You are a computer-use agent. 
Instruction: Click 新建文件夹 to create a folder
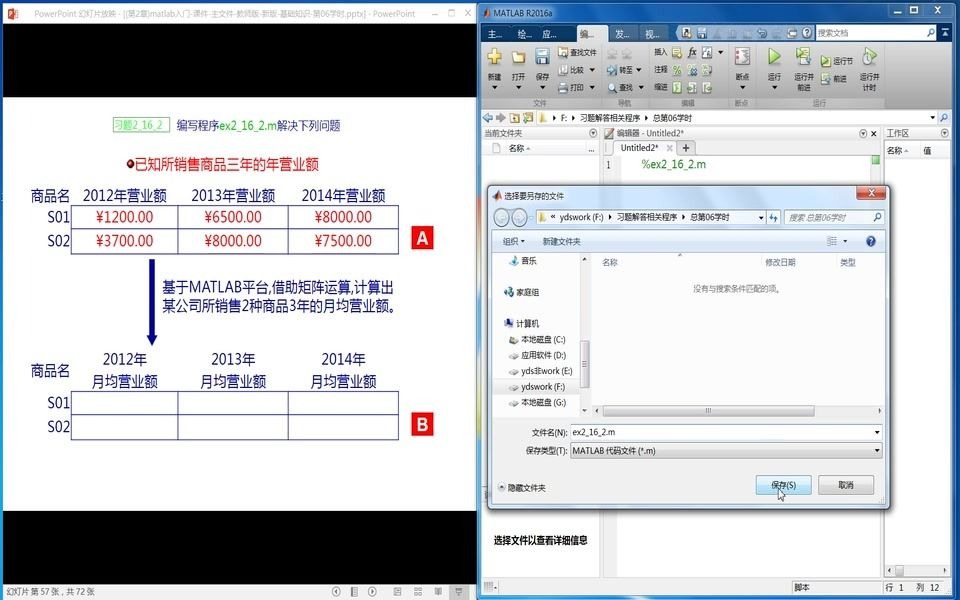coord(562,243)
